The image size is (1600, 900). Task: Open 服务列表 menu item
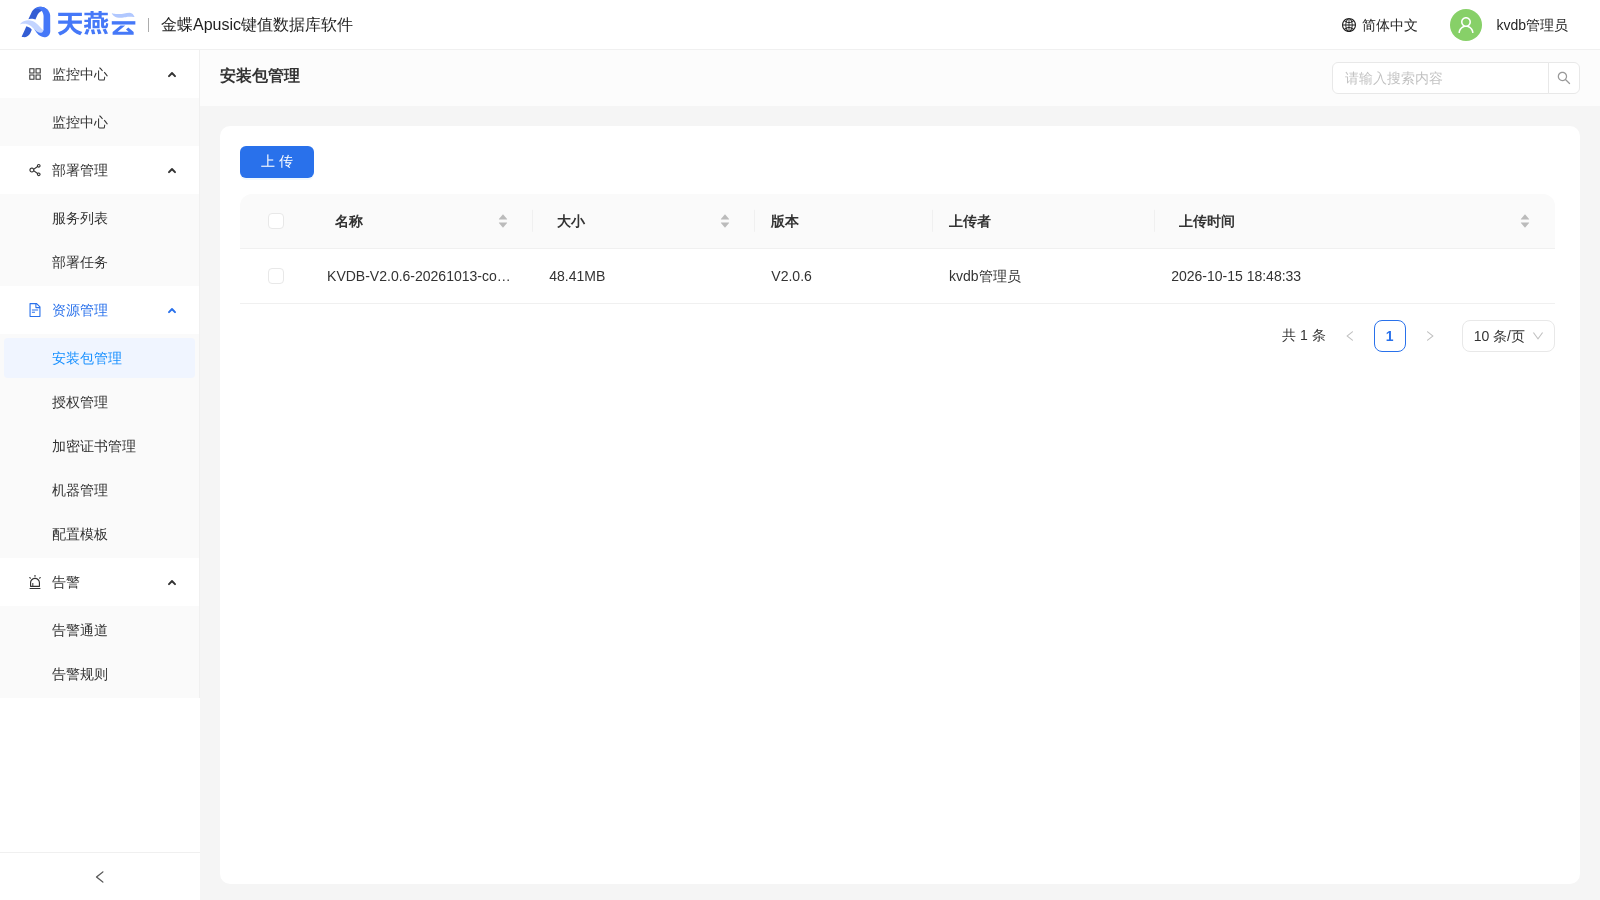click(100, 218)
